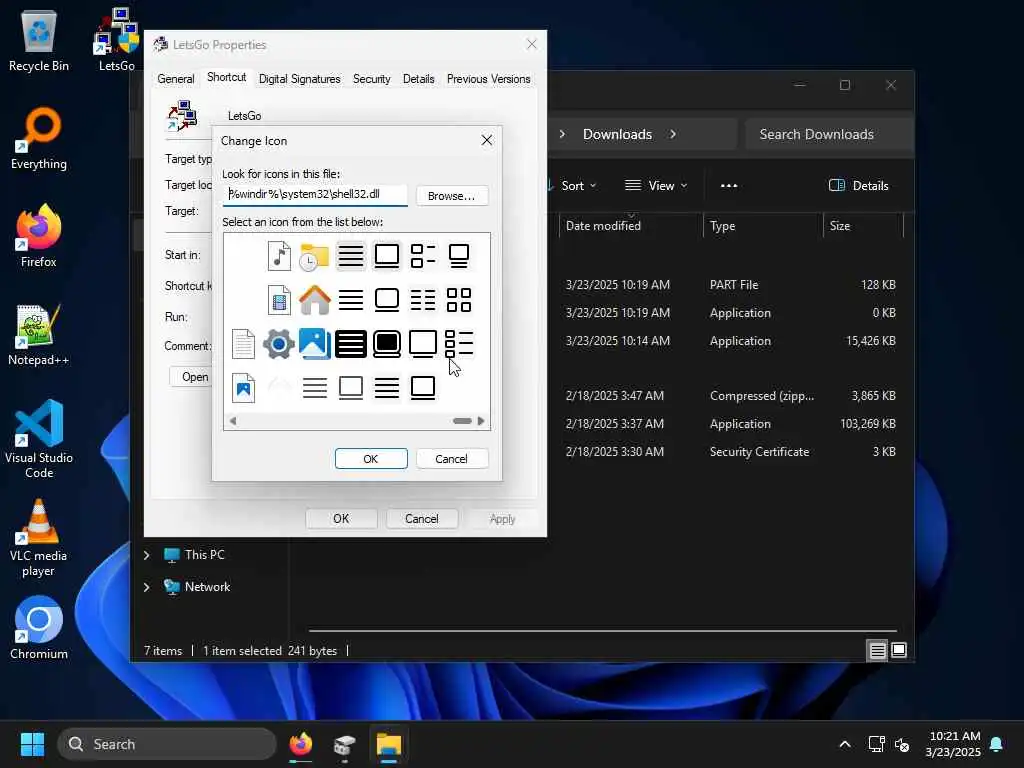Screen dimensions: 1024x768
Task: Cancel the Change Icon dialog
Action: coord(452,458)
